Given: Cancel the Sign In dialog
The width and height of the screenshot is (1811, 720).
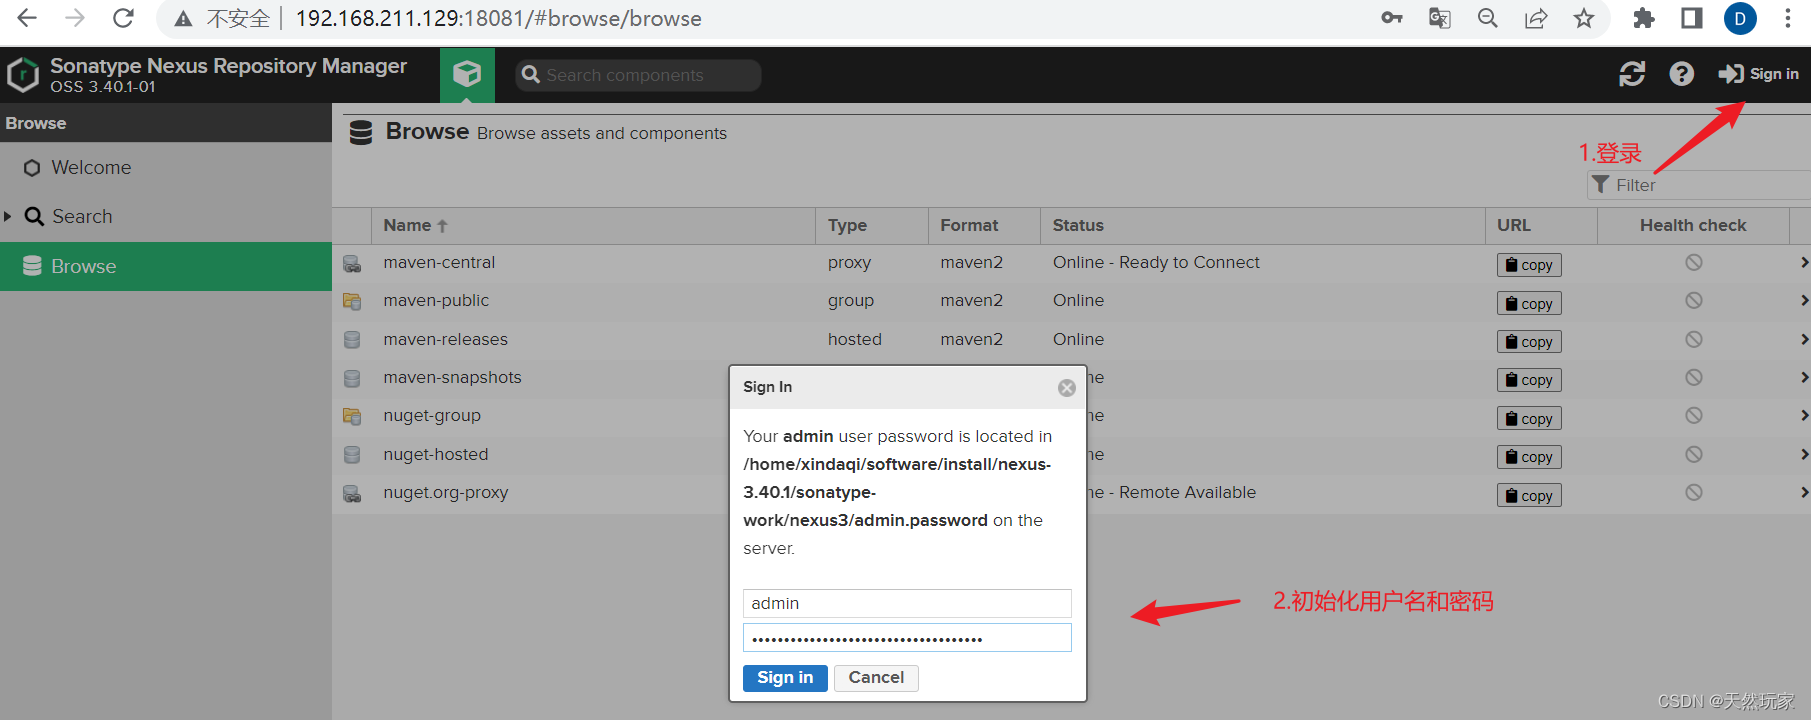Looking at the screenshot, I should (x=876, y=678).
